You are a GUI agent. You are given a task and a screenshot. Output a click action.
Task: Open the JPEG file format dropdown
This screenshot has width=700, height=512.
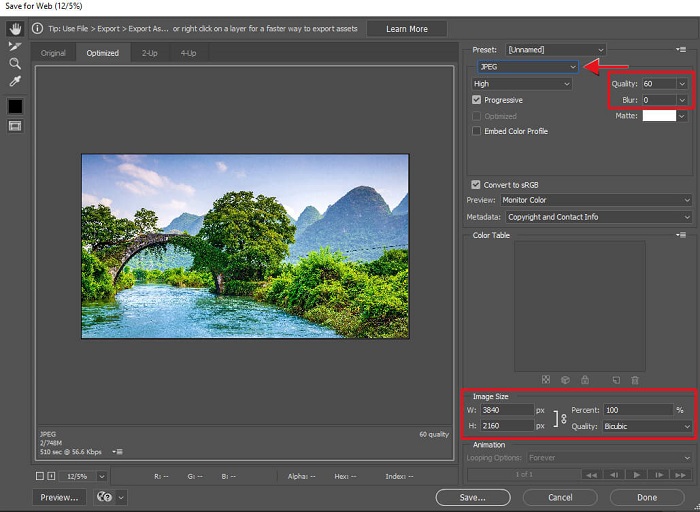528,67
